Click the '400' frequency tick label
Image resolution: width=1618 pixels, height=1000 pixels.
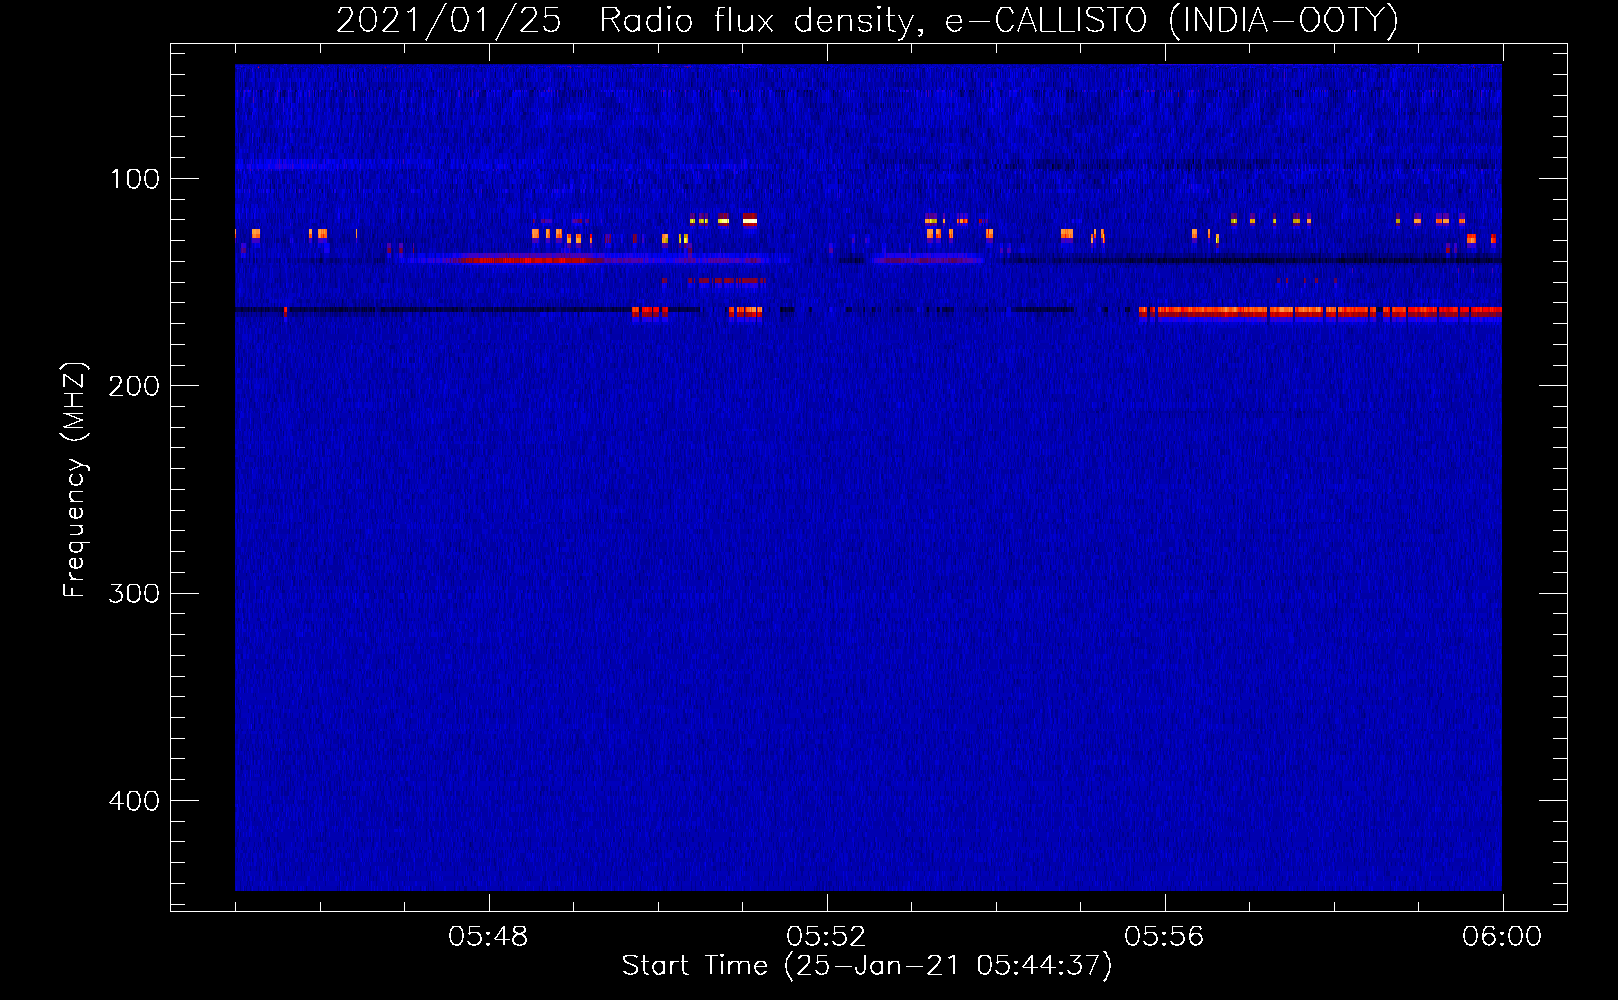134,801
